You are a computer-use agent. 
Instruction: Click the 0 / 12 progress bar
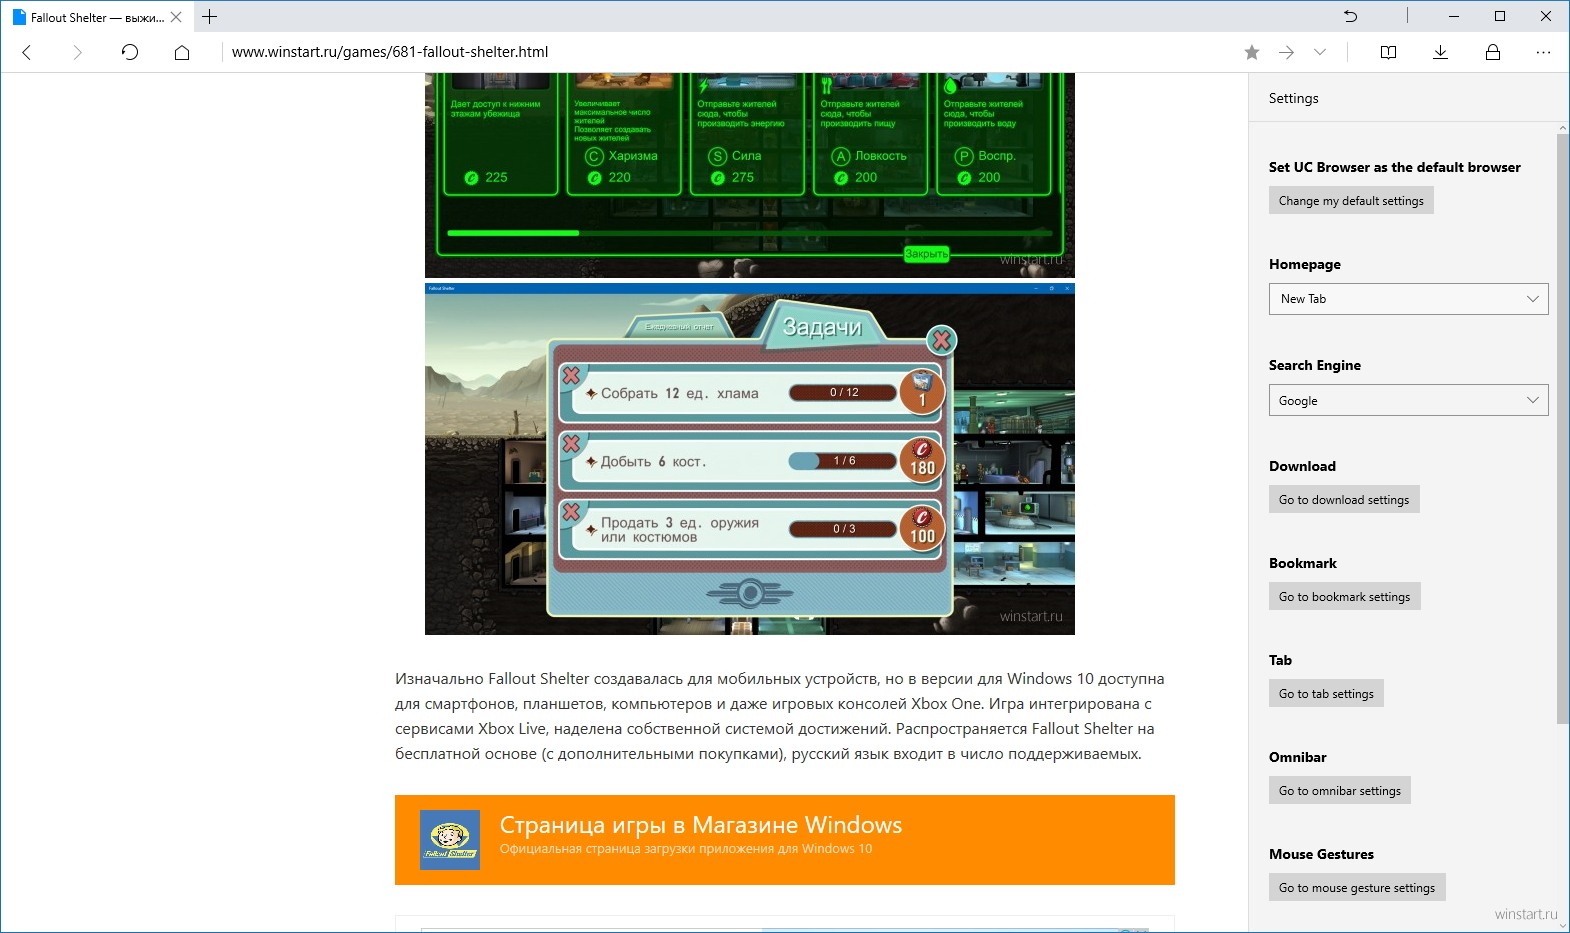[844, 393]
